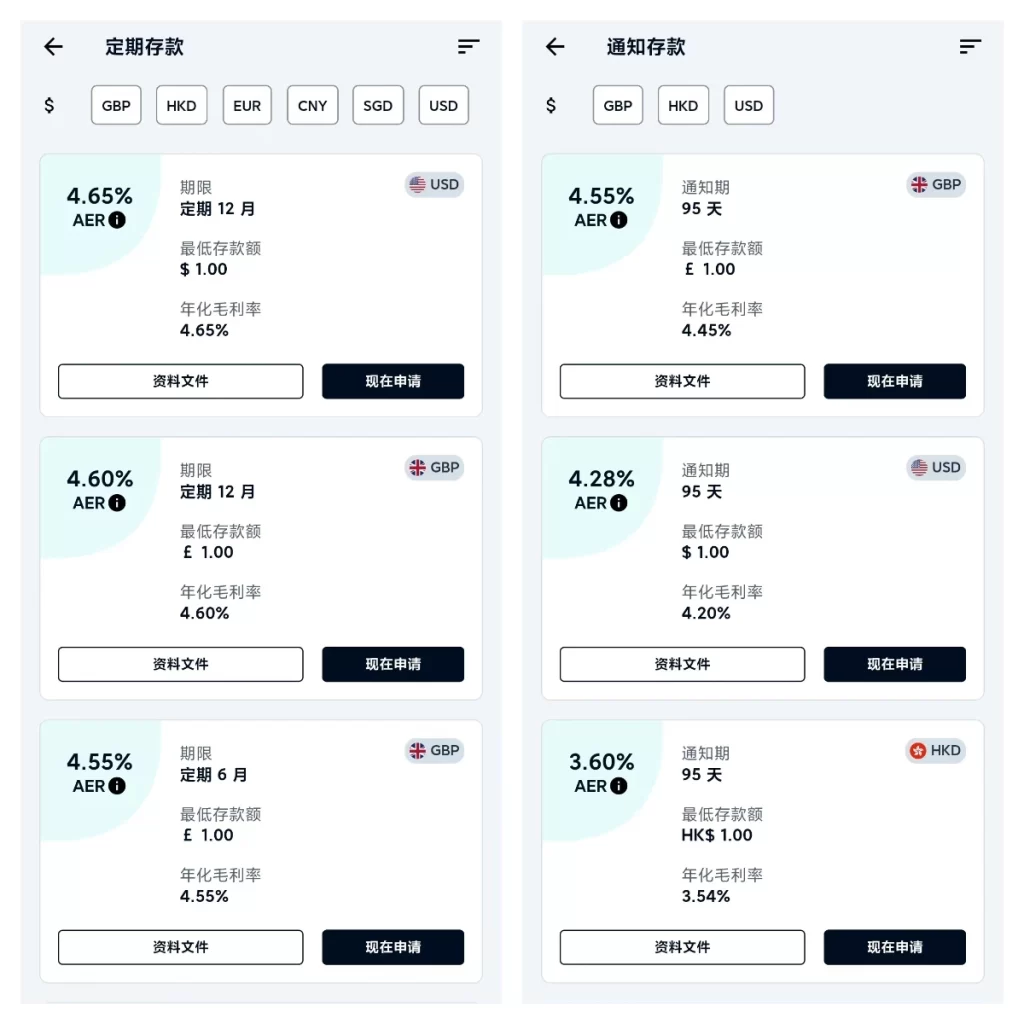Go back from the 通知存款 screen

(555, 47)
